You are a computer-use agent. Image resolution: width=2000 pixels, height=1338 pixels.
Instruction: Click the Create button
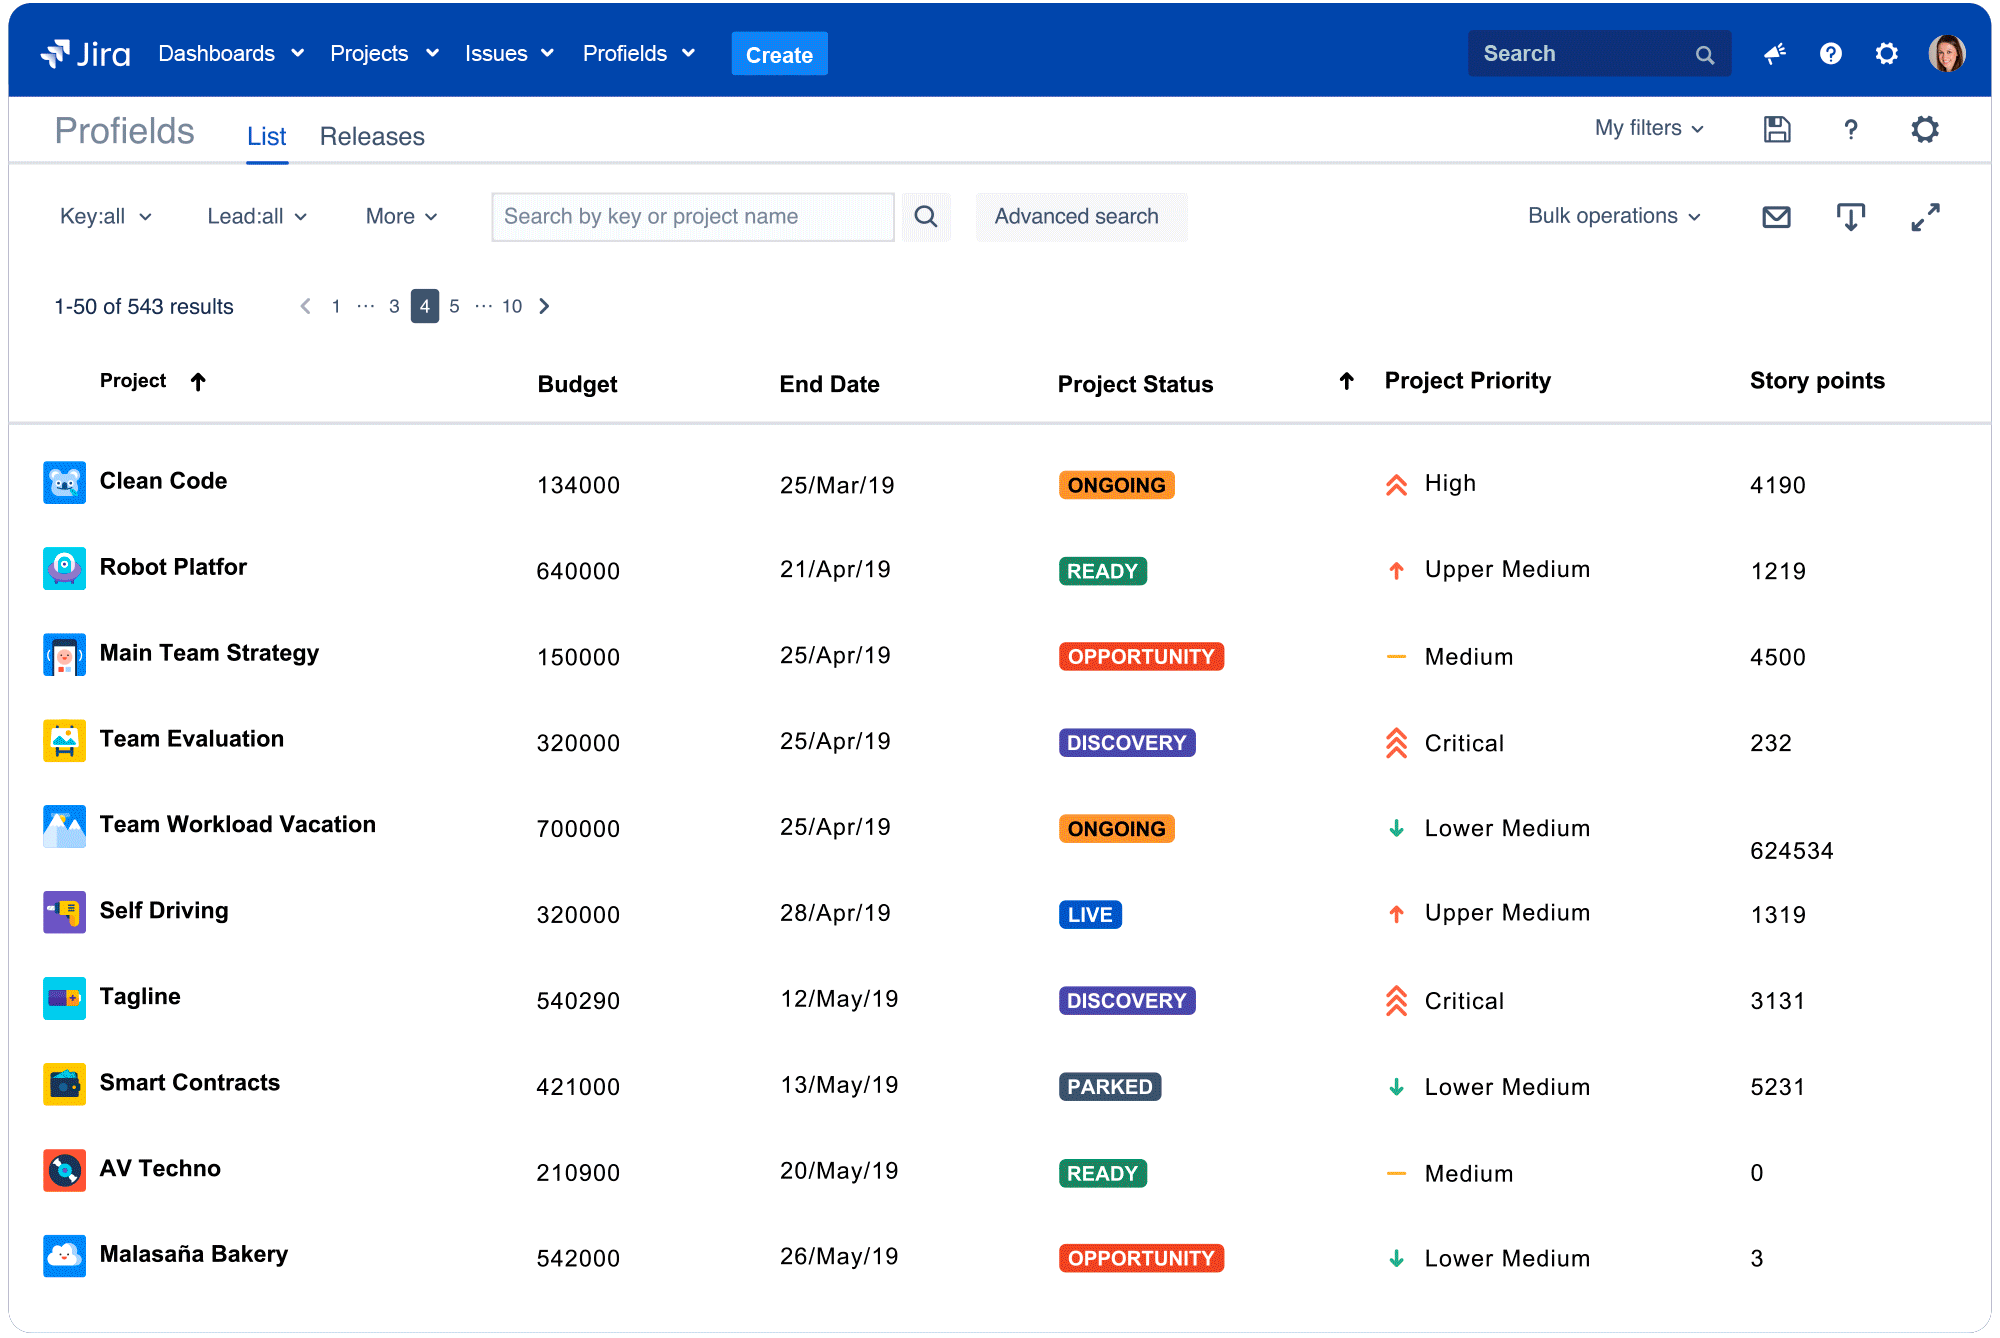point(779,55)
